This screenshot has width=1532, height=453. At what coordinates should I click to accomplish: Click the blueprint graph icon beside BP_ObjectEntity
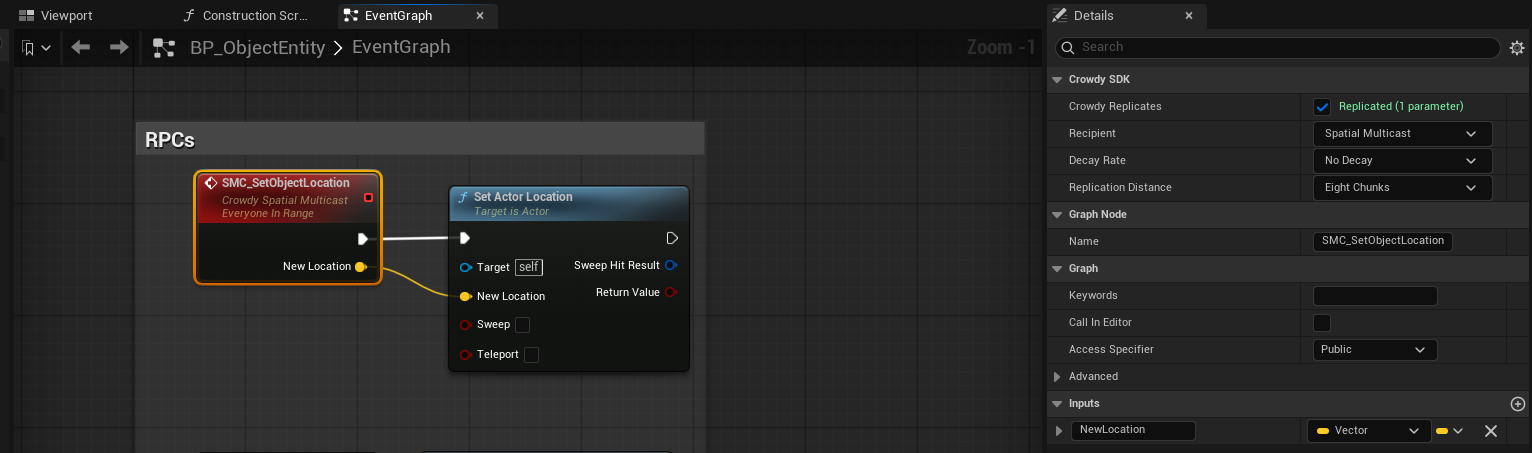point(163,47)
